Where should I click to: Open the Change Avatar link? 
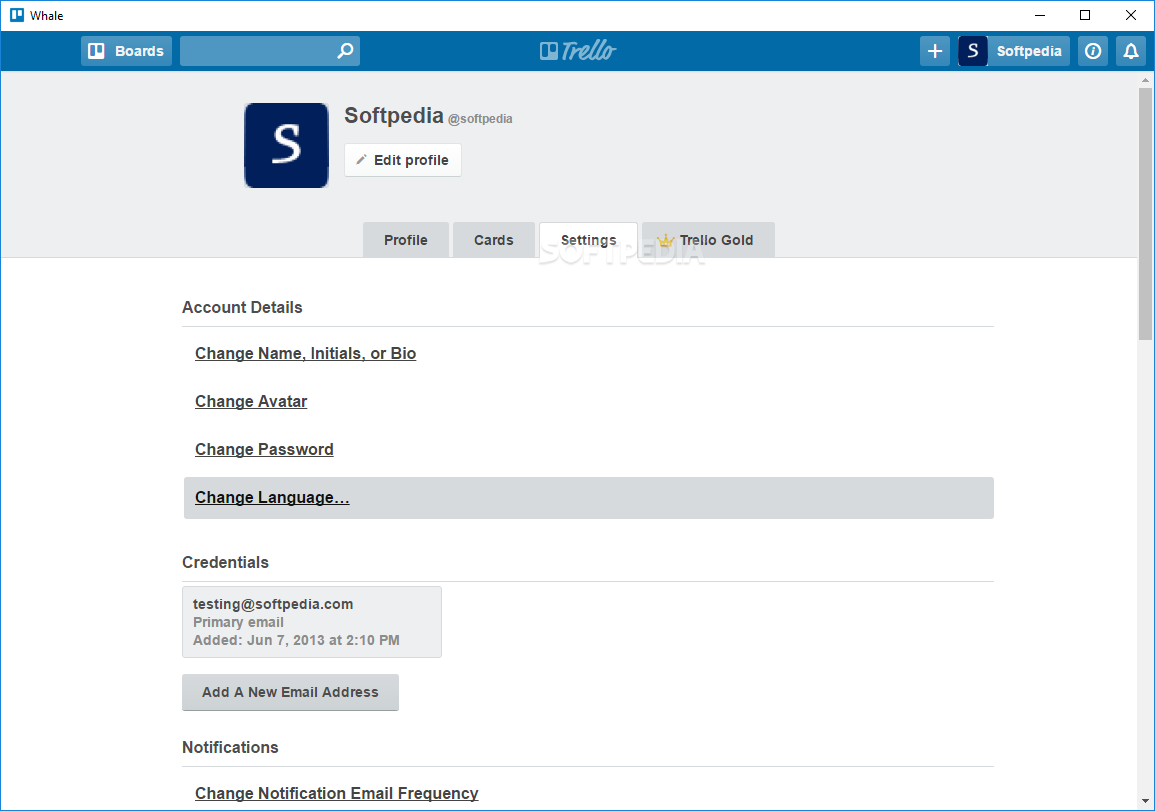click(x=251, y=401)
